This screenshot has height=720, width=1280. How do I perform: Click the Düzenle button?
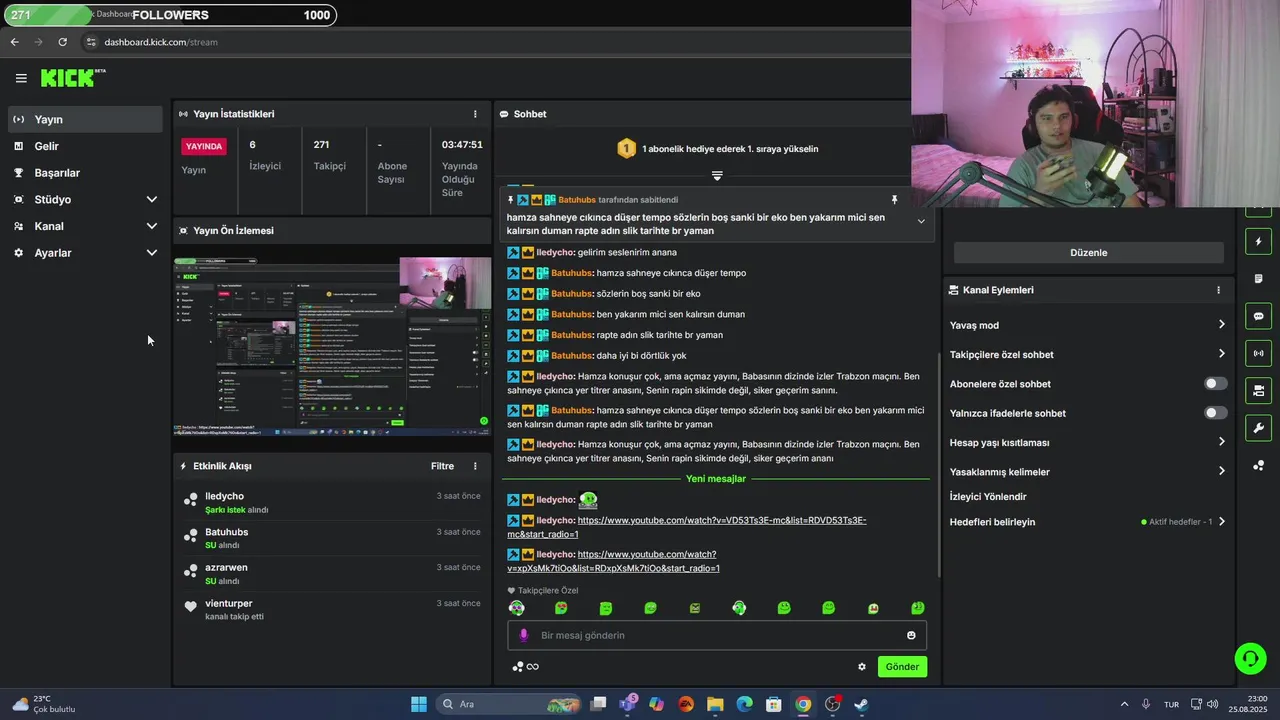(x=1088, y=253)
